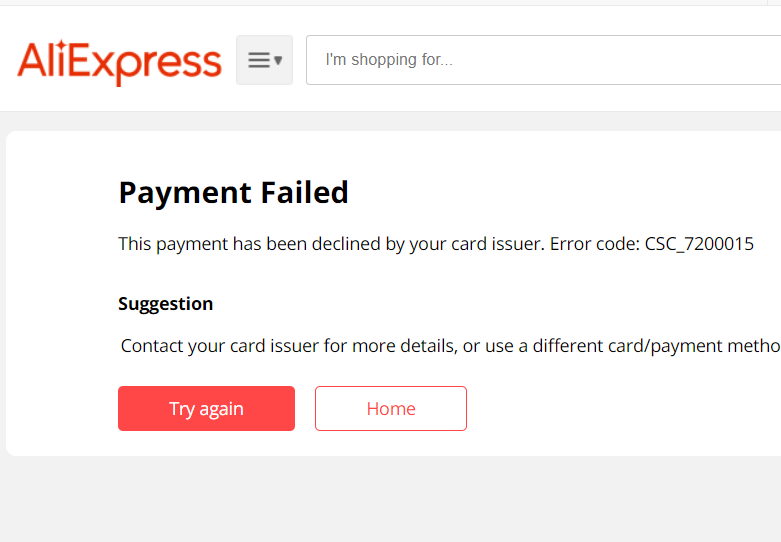Click the word "Payment" in the heading

[185, 193]
